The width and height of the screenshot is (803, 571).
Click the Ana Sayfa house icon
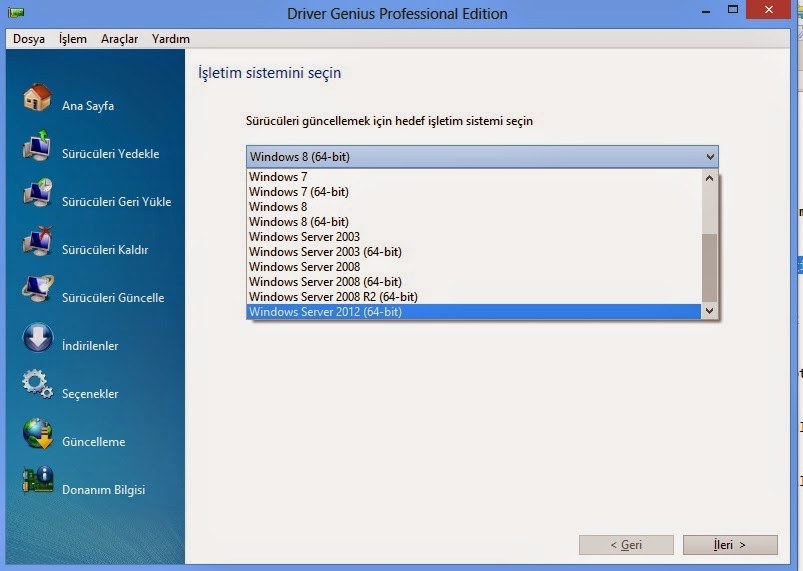pos(37,97)
